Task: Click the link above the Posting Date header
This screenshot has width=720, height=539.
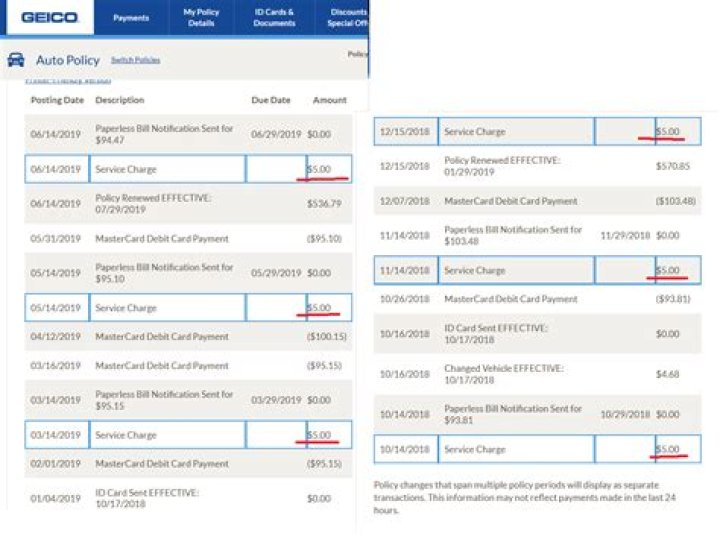Action: pos(68,80)
